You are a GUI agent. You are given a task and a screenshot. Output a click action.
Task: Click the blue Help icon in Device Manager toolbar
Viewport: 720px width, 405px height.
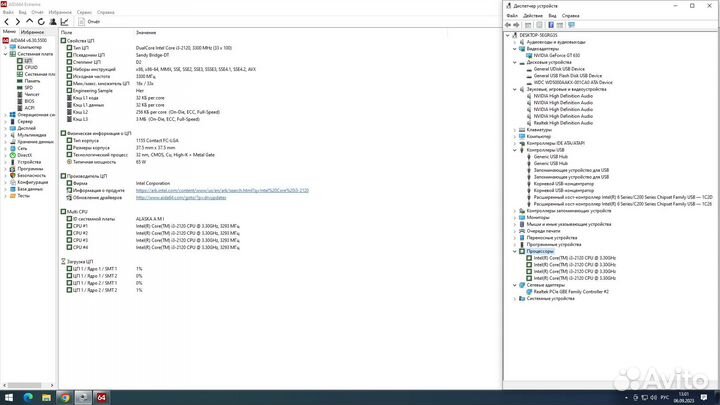551,25
